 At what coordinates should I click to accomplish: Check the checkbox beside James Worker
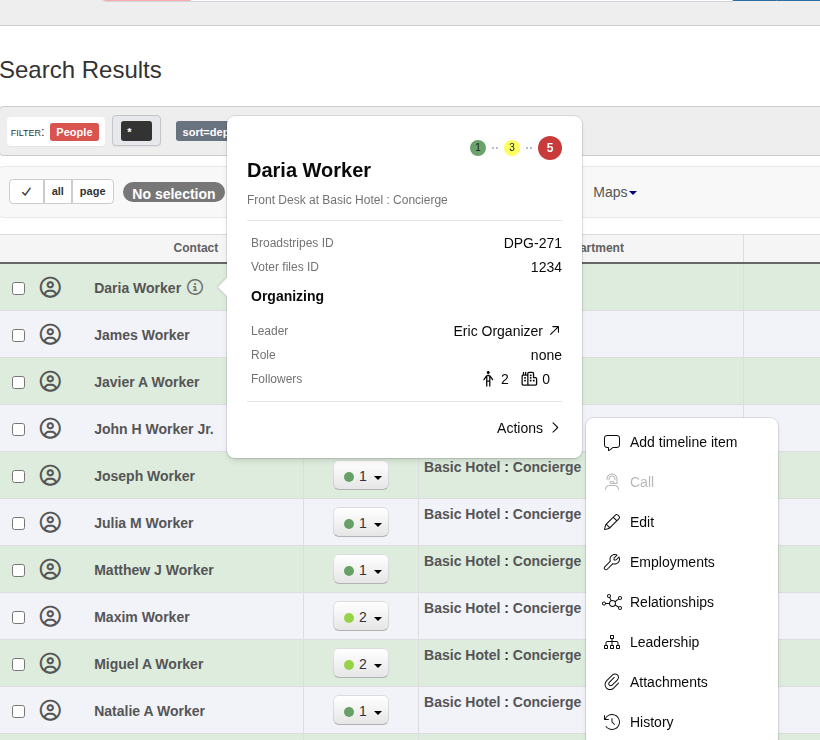coord(18,334)
